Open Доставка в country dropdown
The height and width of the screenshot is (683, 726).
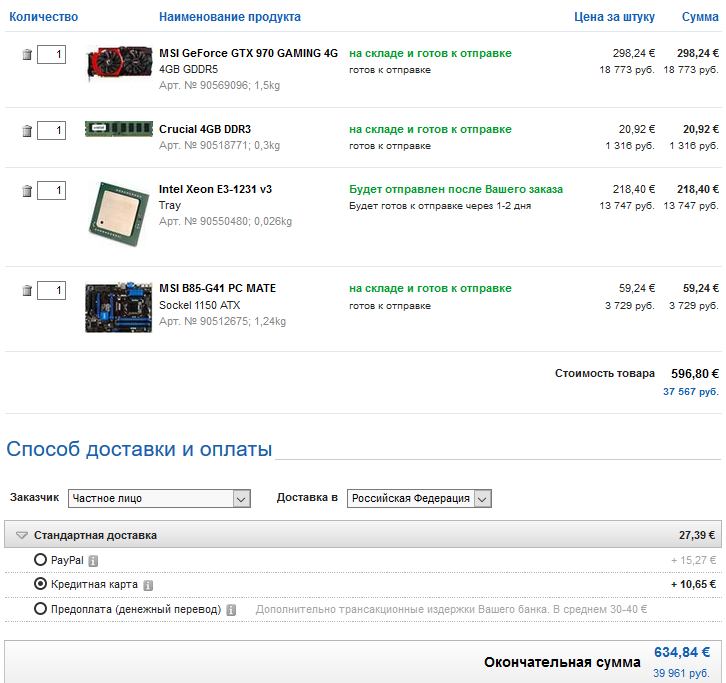click(x=419, y=498)
